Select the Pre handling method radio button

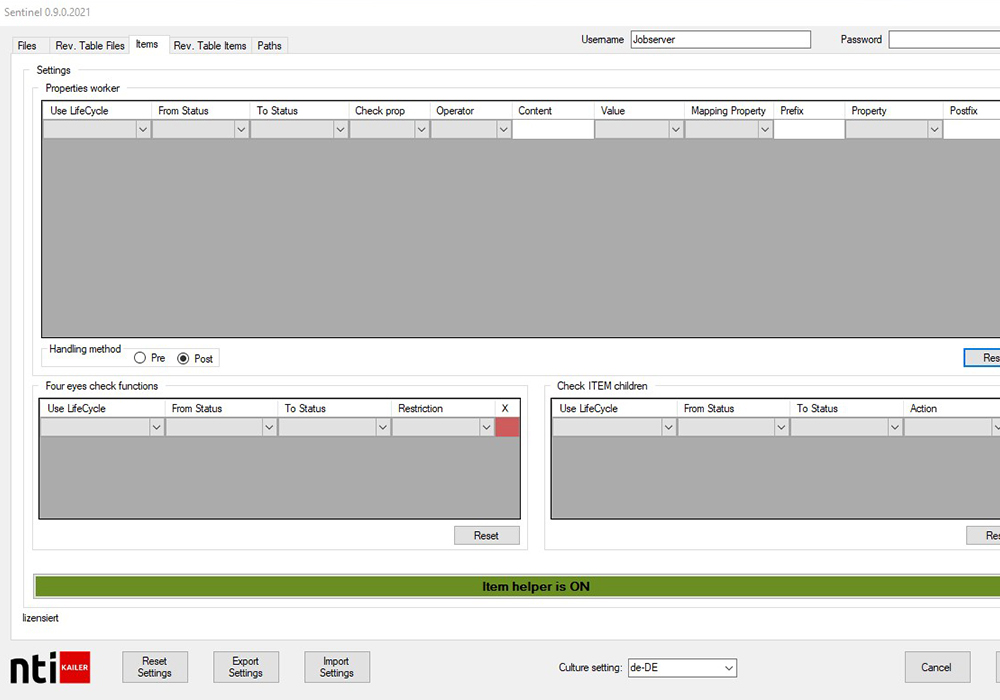point(140,358)
